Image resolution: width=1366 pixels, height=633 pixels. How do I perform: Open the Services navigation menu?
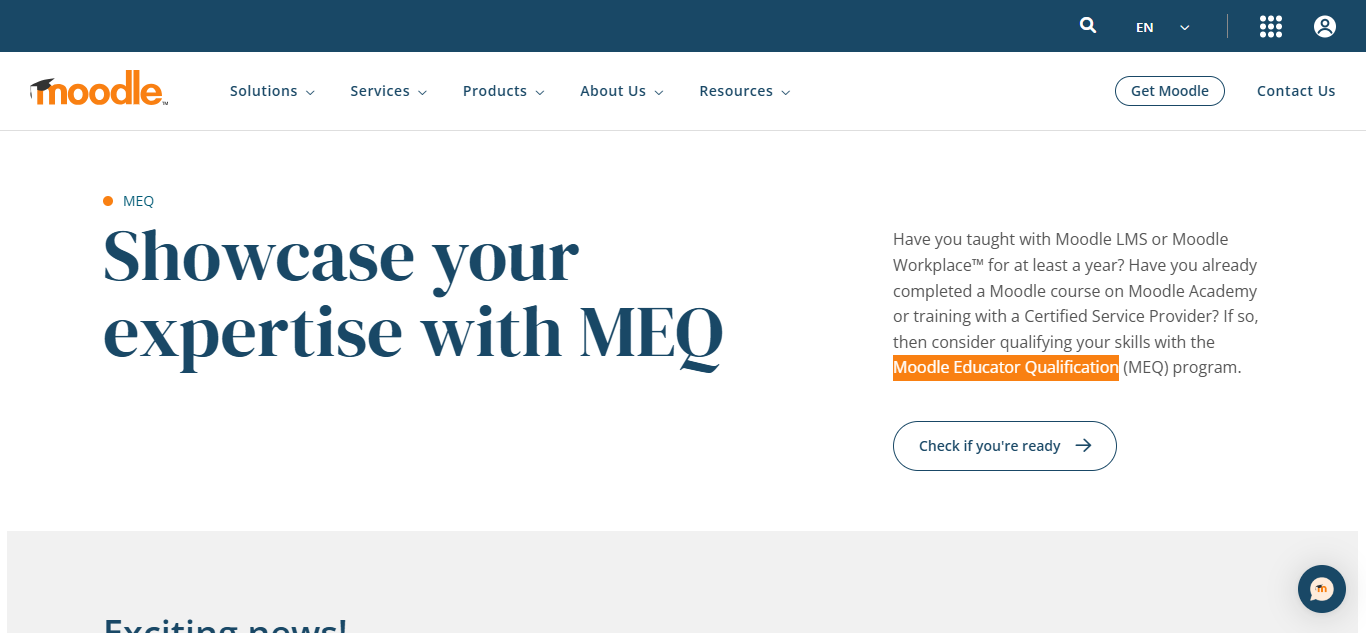380,91
